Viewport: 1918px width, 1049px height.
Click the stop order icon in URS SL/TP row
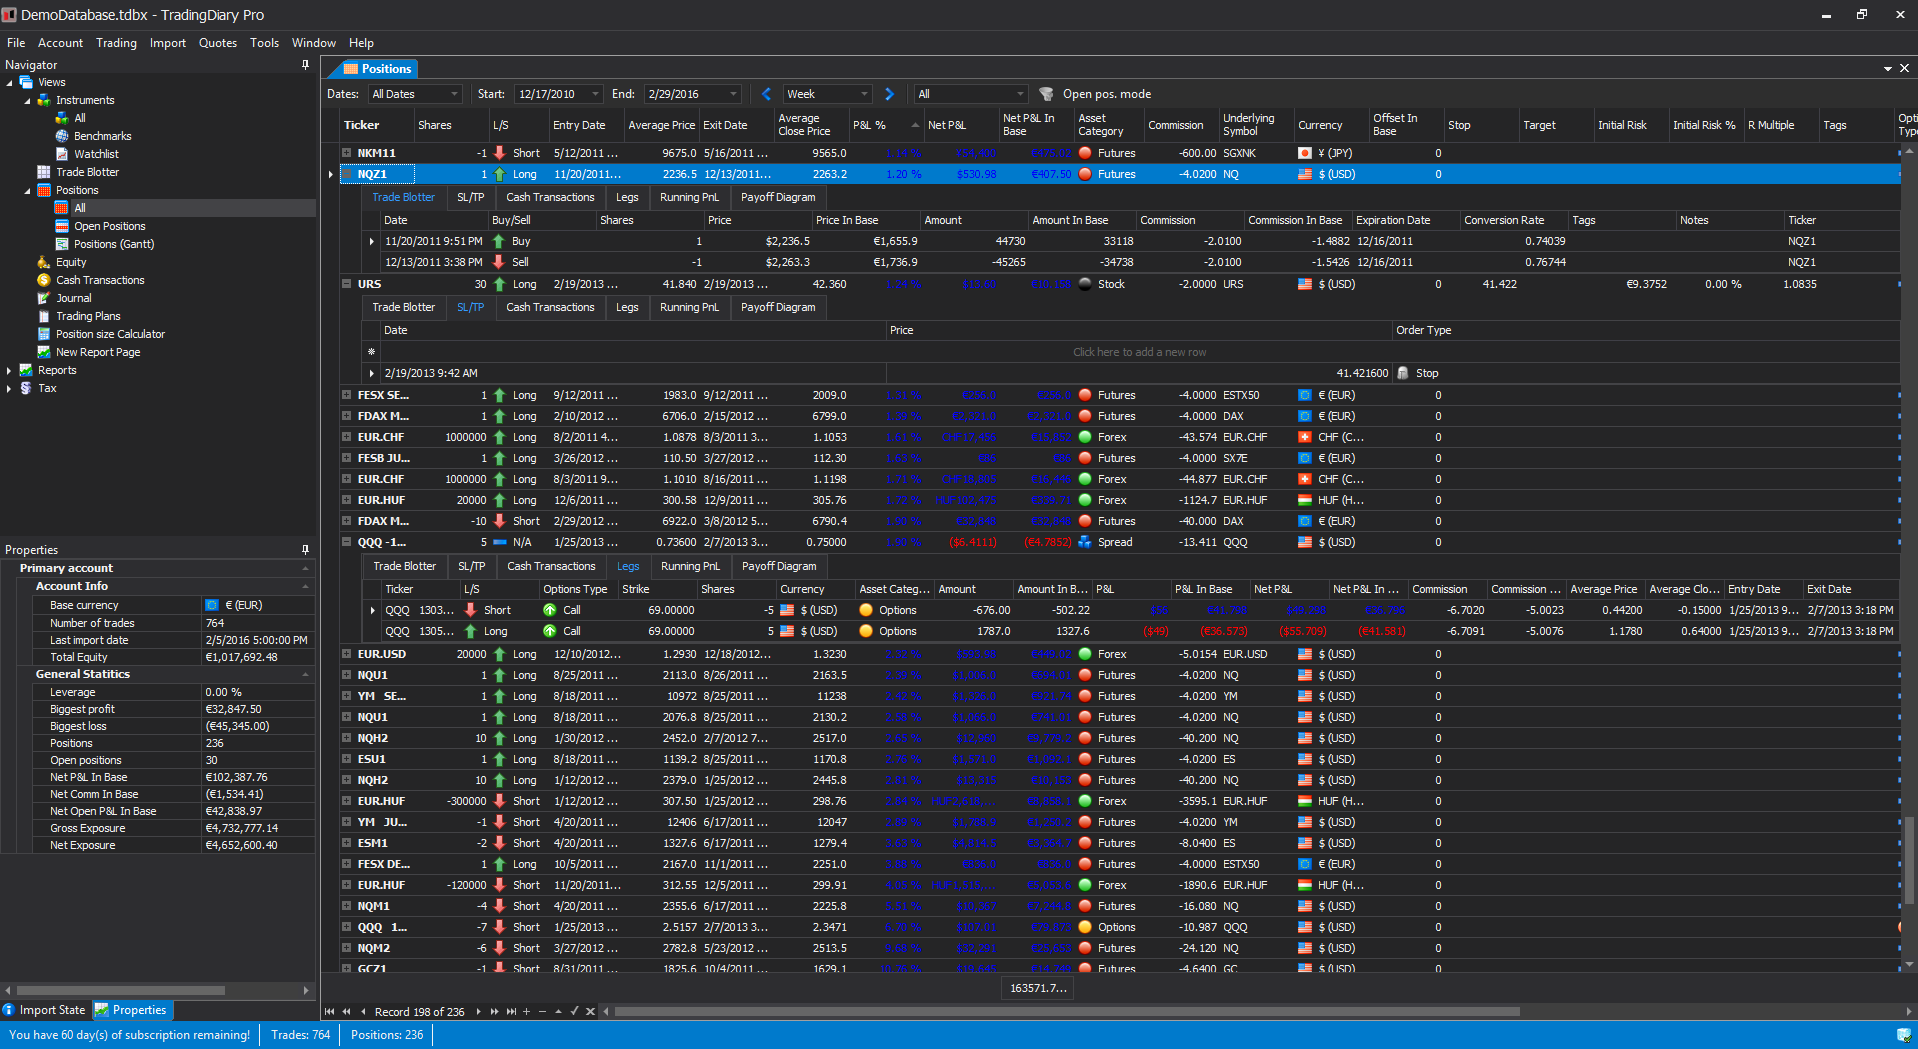coord(1402,373)
